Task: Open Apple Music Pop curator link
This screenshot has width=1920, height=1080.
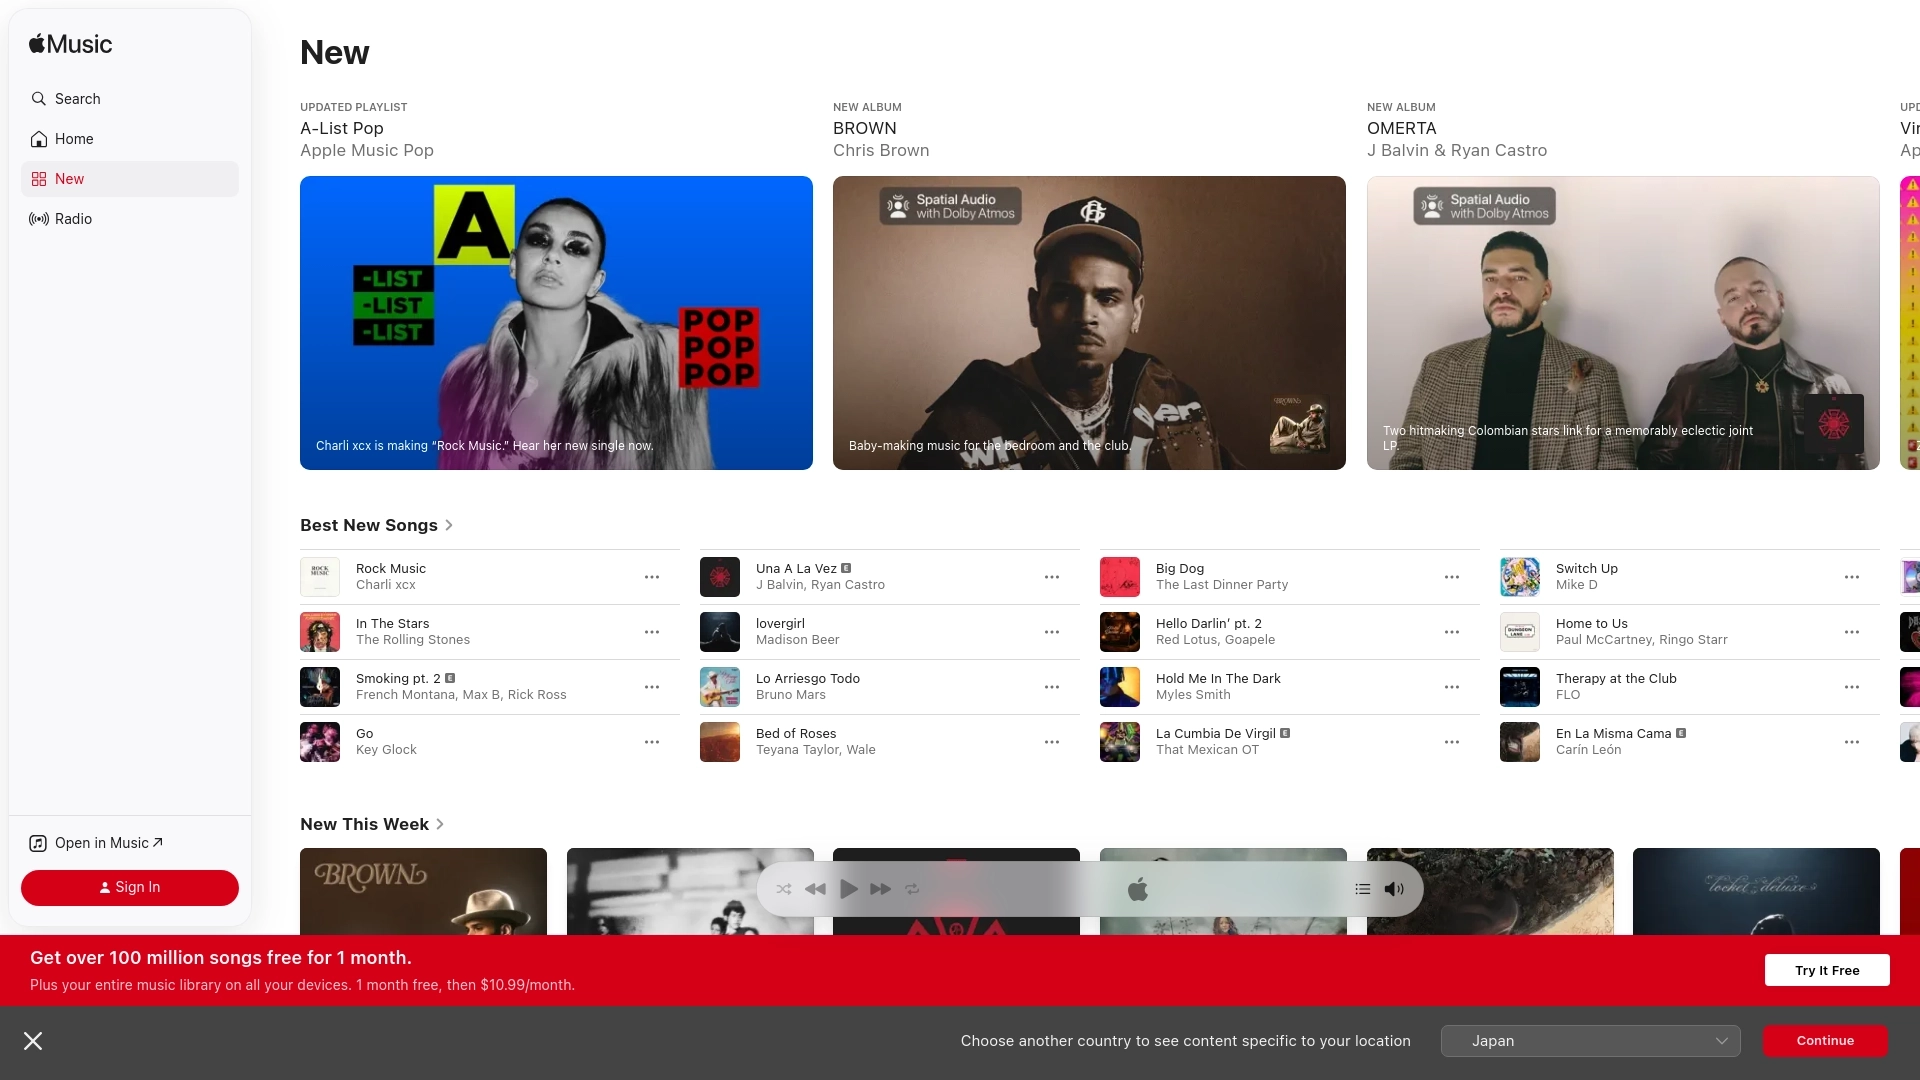Action: click(x=367, y=150)
